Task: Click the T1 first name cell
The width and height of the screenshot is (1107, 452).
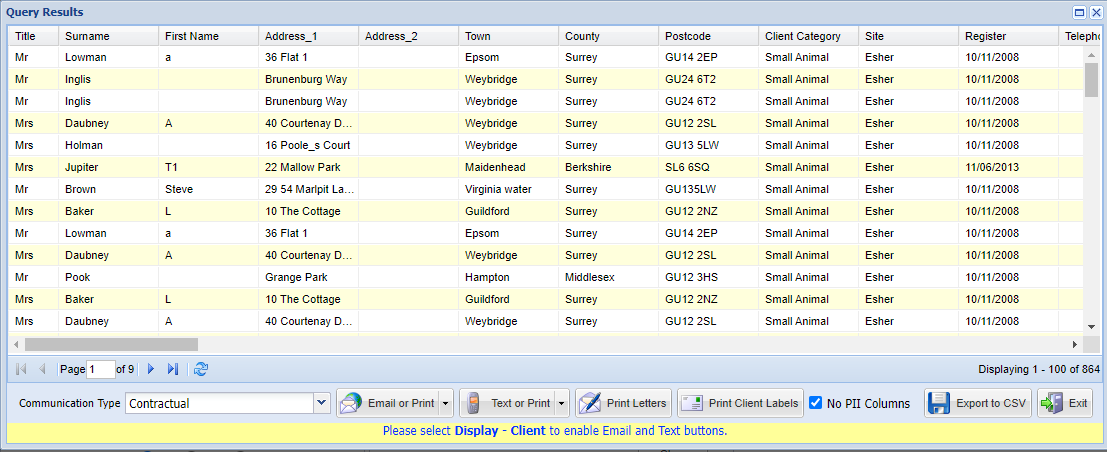Action: [208, 167]
